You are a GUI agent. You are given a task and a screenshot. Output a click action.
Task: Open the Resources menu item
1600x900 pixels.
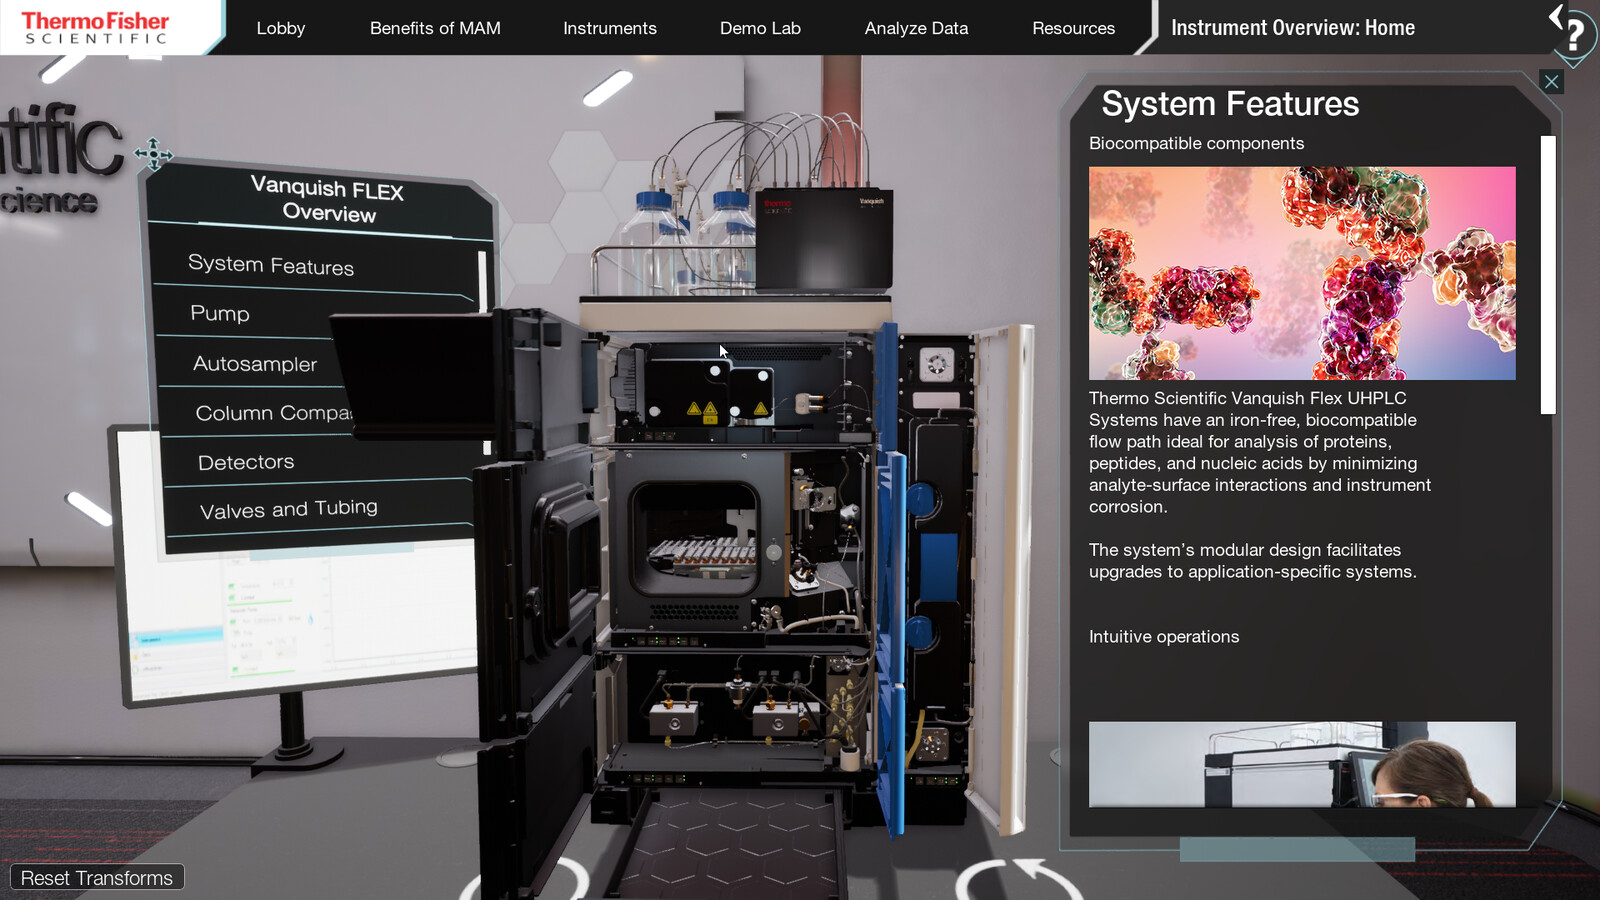1073,28
